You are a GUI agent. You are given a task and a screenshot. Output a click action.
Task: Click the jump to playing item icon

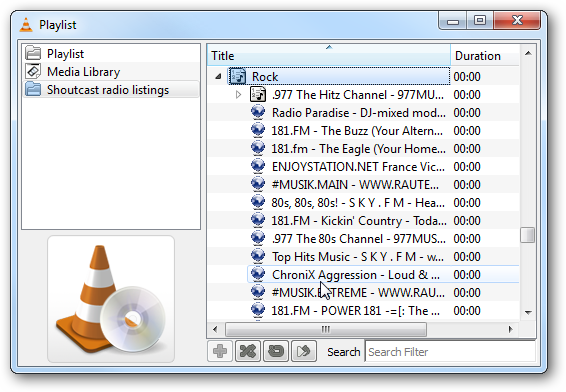point(304,351)
